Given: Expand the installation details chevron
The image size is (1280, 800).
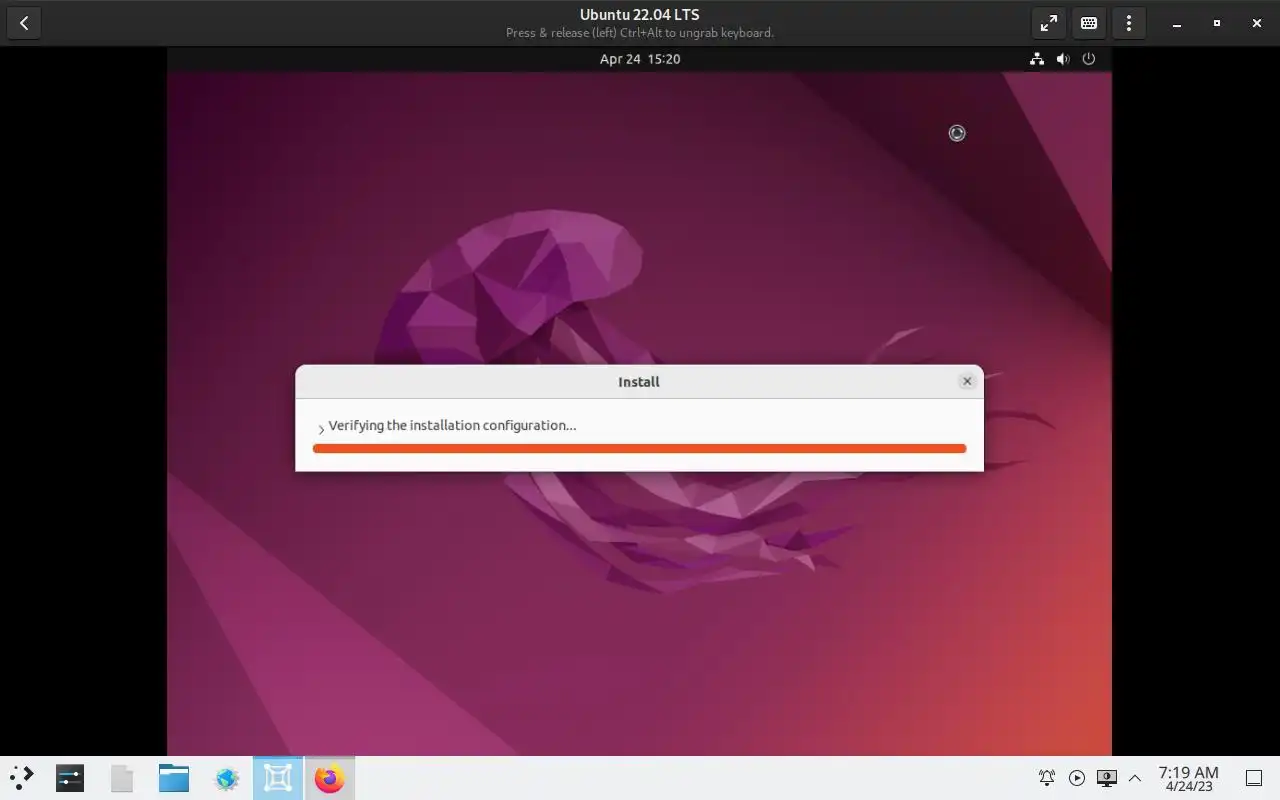Looking at the screenshot, I should [x=321, y=428].
